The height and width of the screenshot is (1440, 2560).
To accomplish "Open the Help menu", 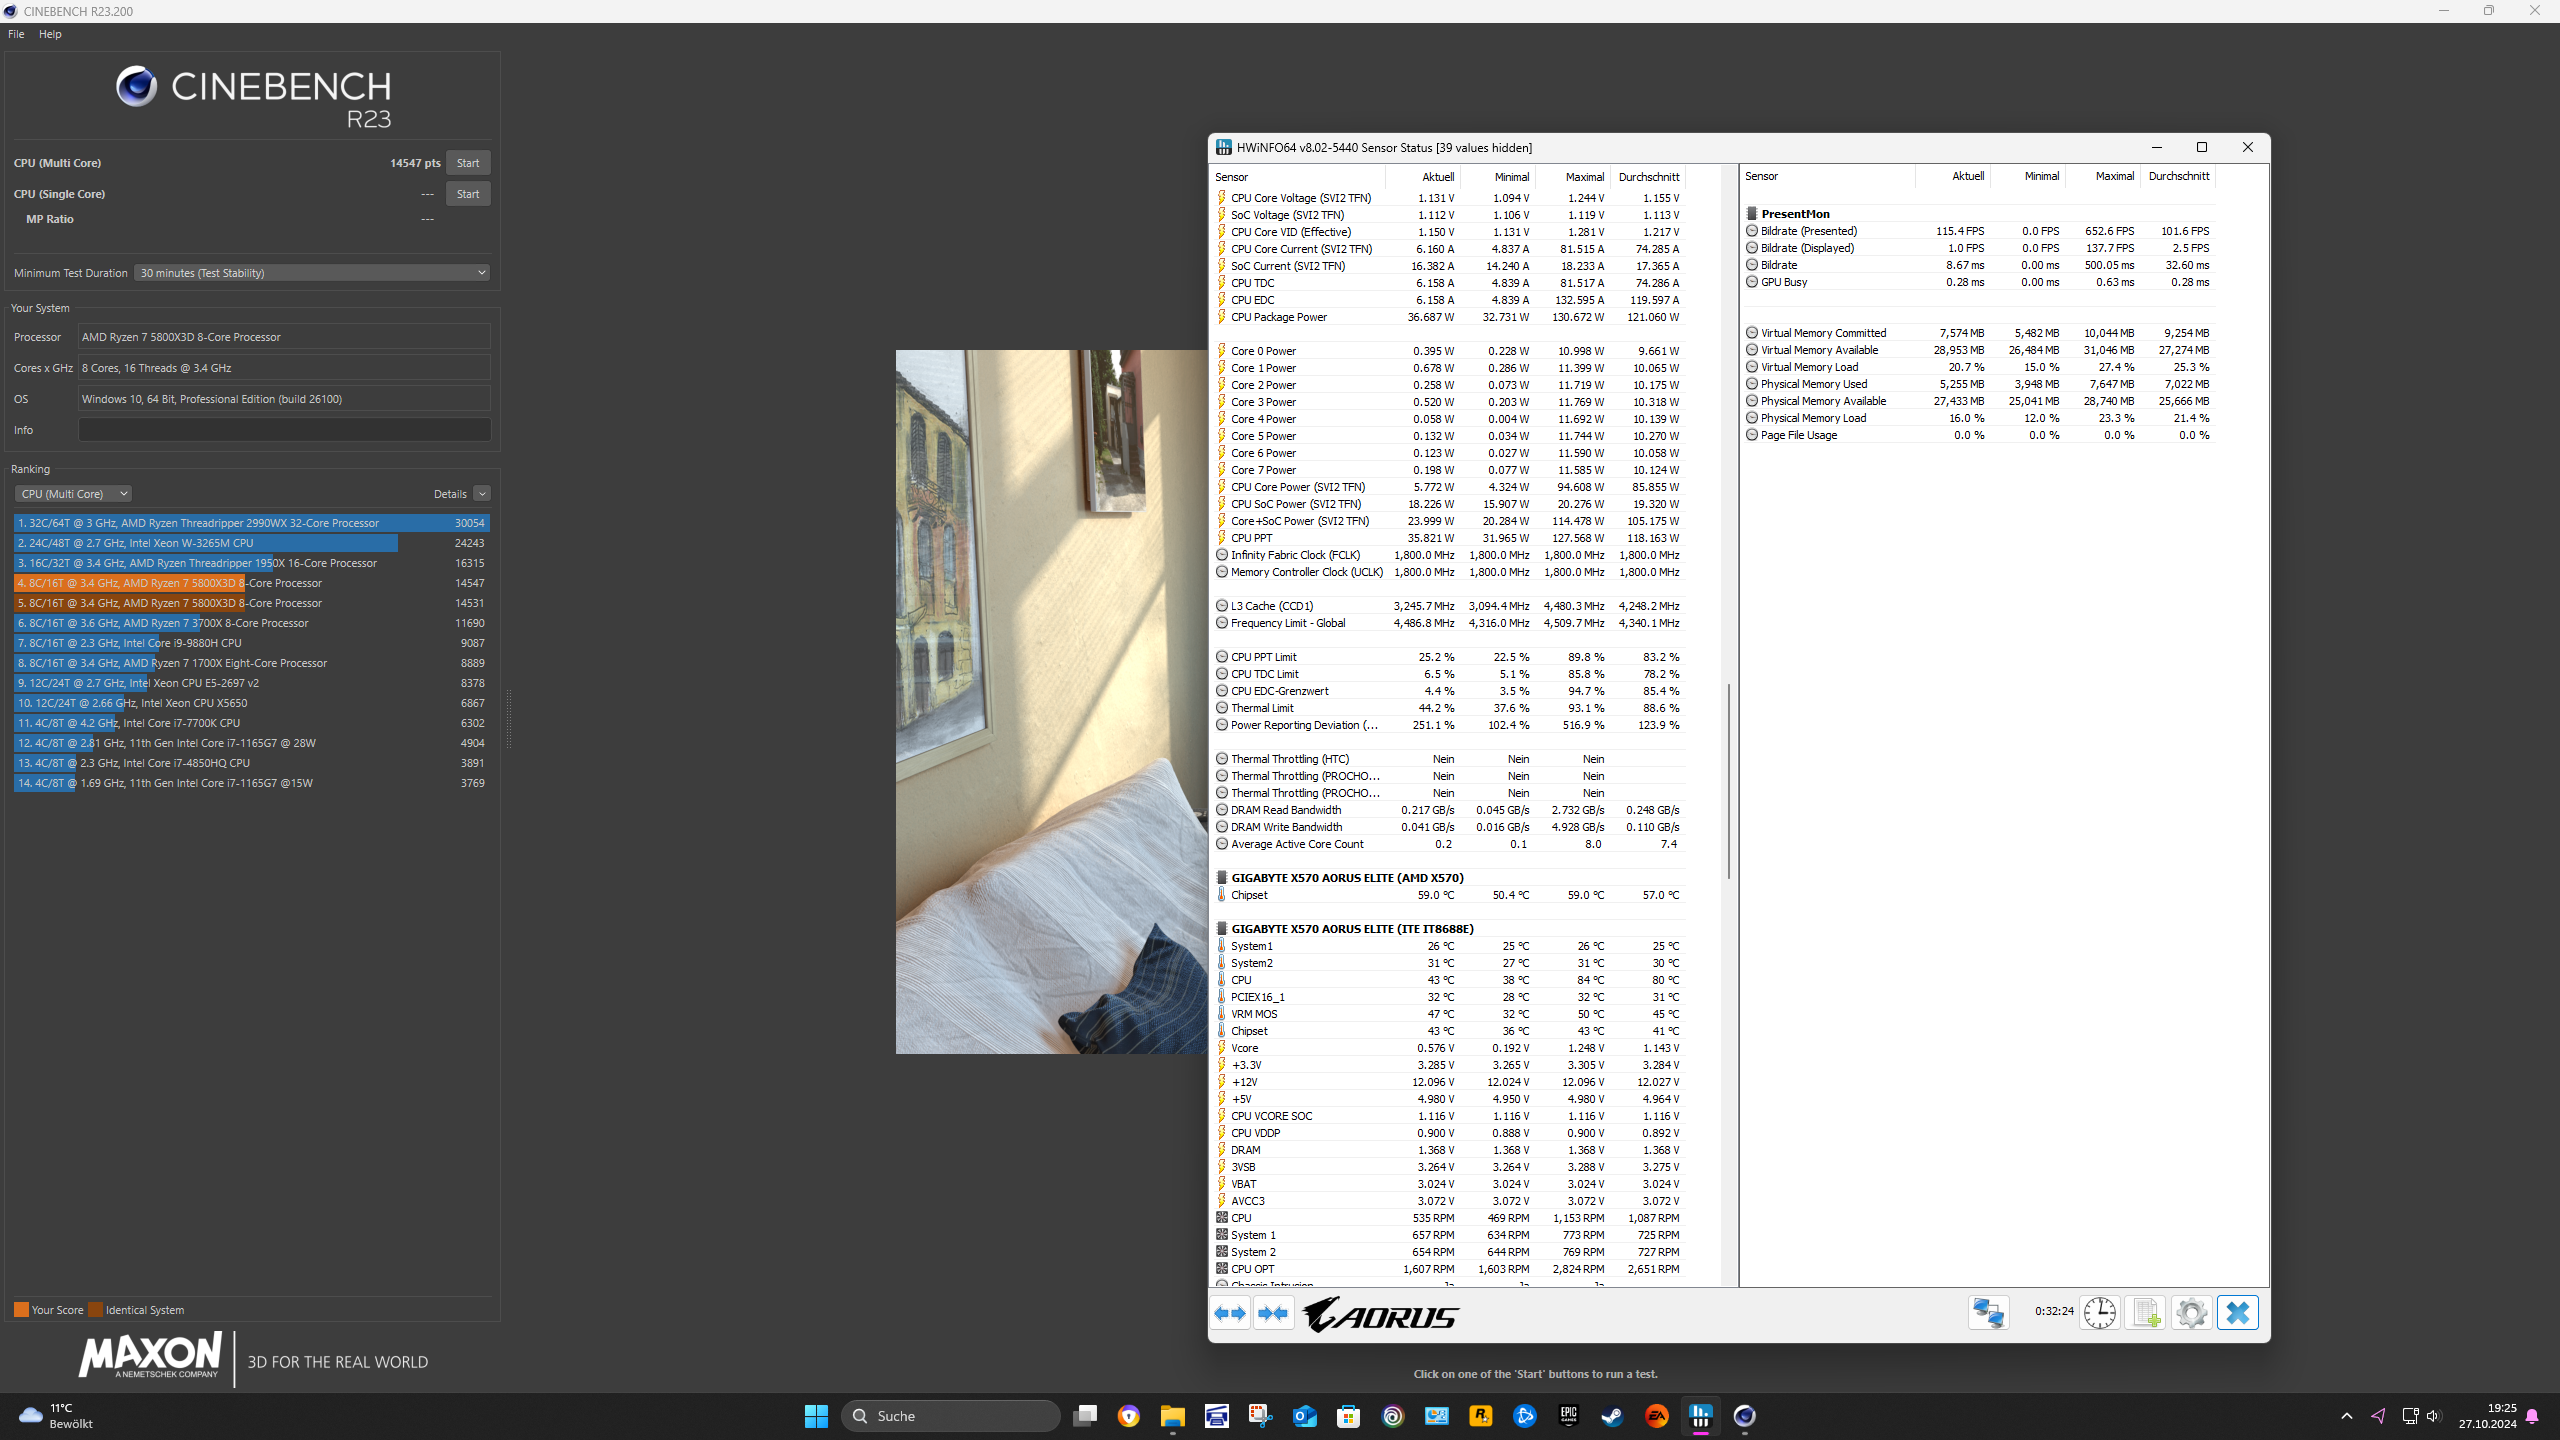I will tap(50, 34).
